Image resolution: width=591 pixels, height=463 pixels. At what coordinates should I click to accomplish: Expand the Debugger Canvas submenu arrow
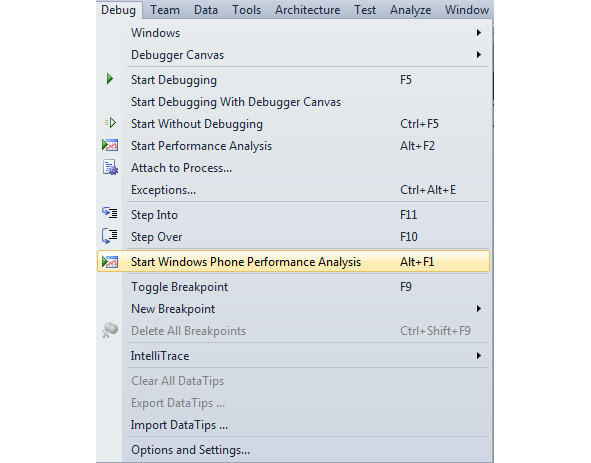[x=479, y=55]
